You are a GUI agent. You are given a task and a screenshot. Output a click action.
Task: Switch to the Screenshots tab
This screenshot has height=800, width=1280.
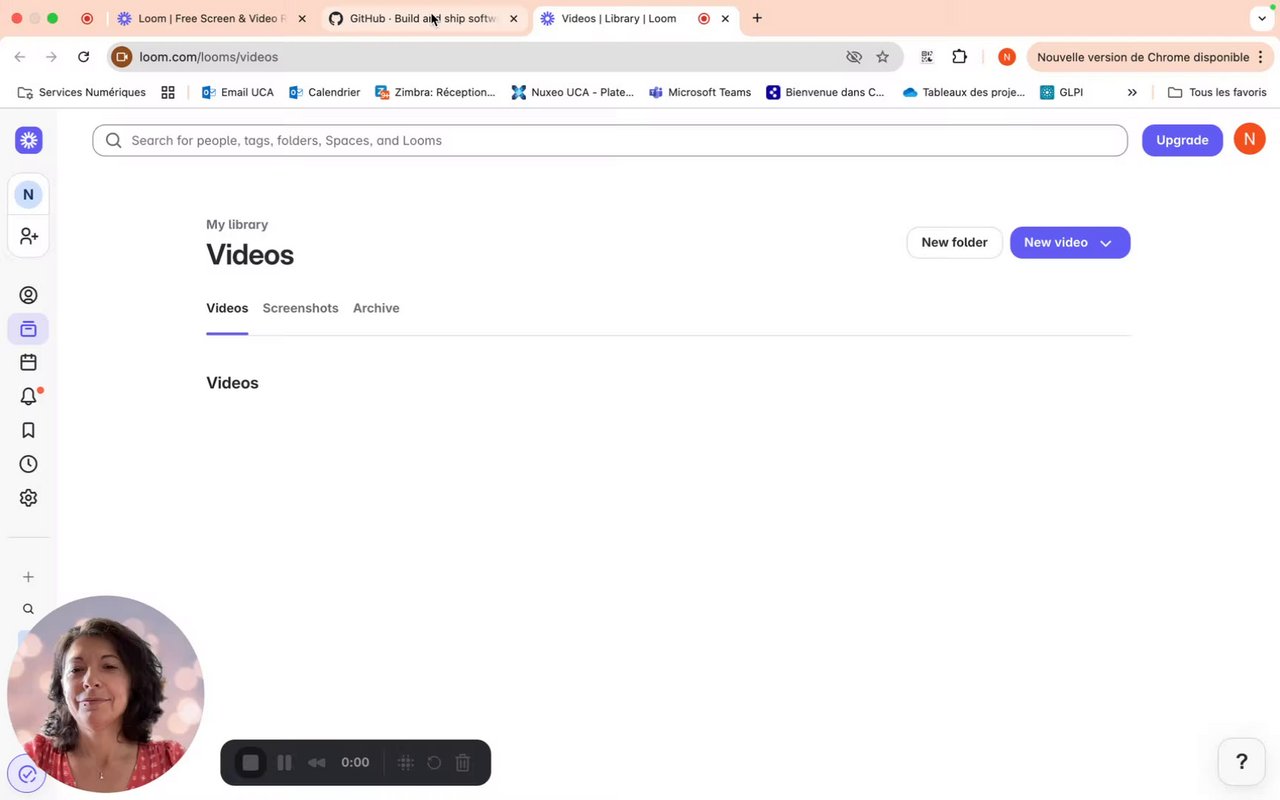[x=300, y=308]
